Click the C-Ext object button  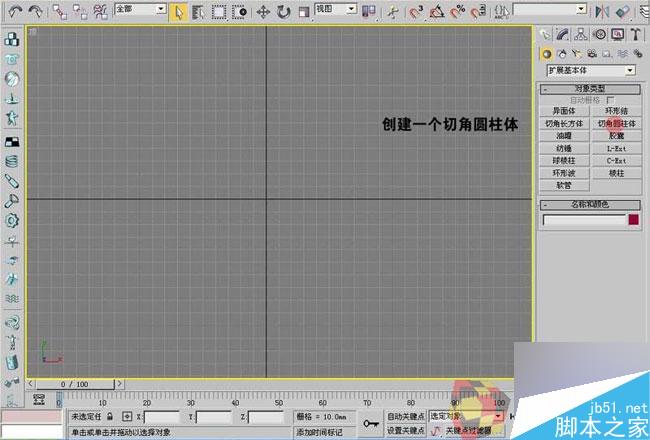(x=616, y=160)
